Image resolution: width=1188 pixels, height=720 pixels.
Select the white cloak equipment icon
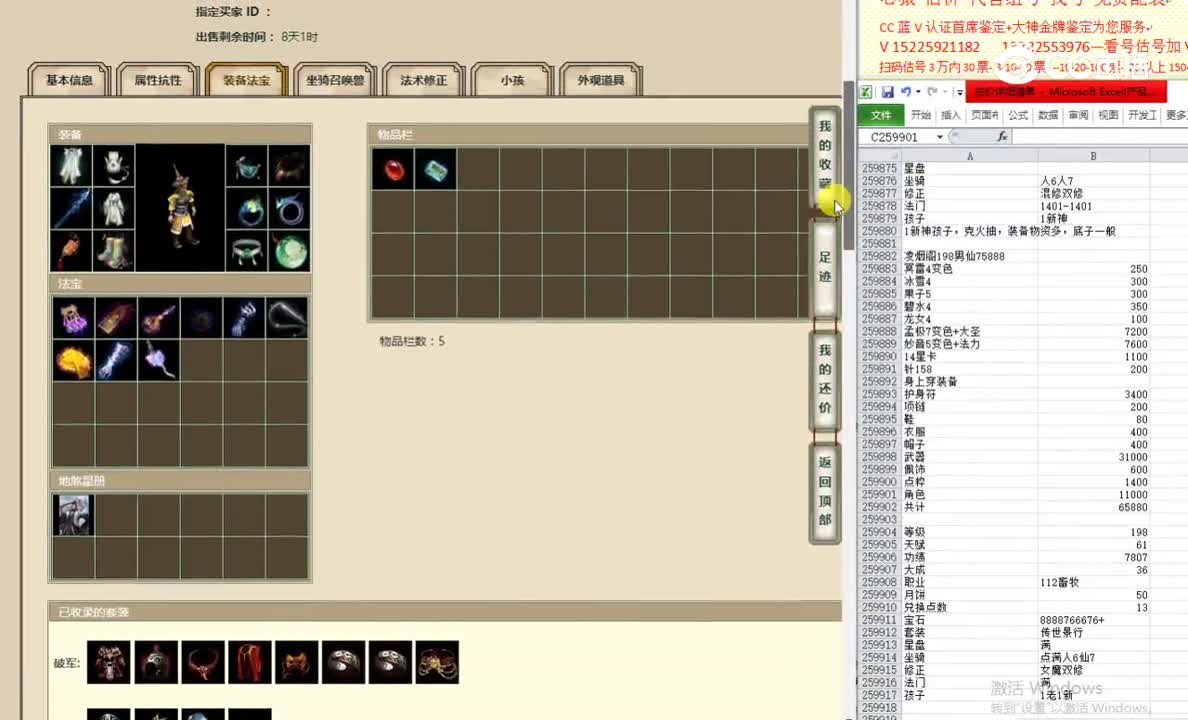click(x=71, y=166)
